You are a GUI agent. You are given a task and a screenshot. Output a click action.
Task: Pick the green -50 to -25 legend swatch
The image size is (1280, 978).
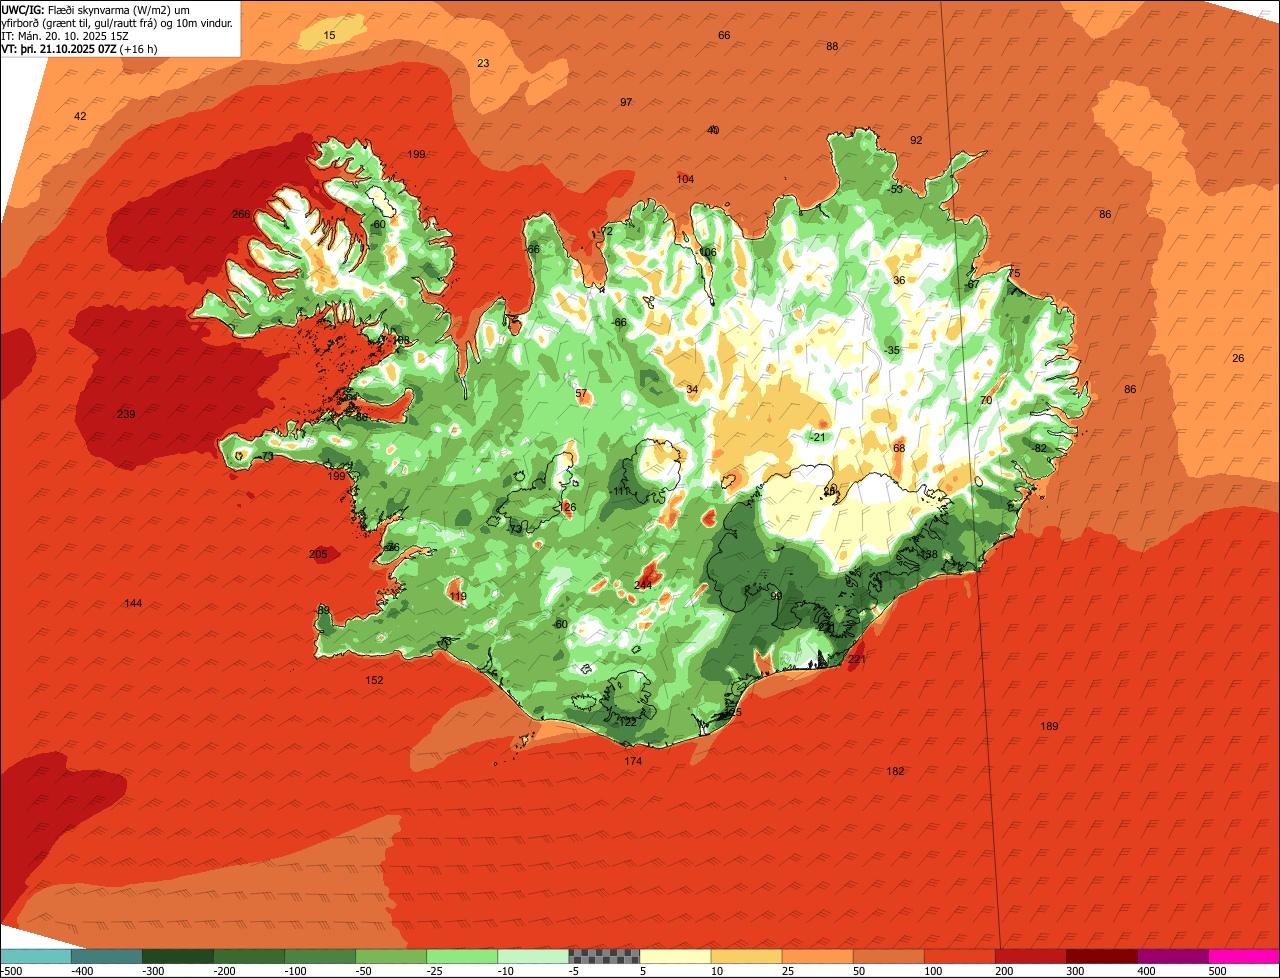[x=391, y=956]
